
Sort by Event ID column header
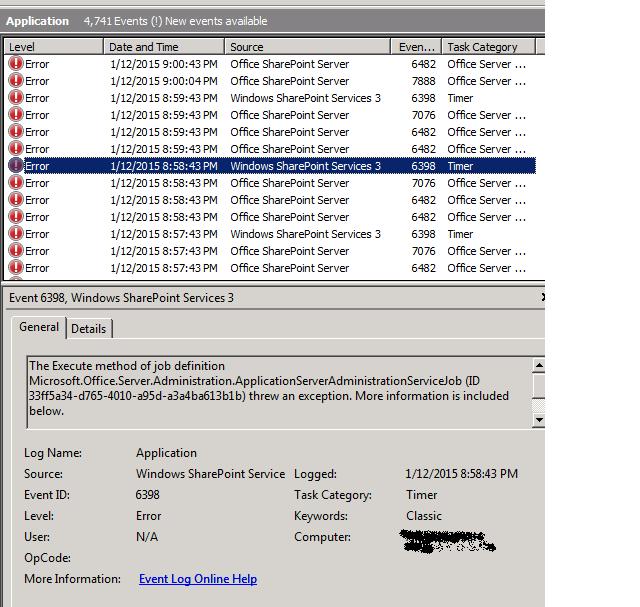(416, 47)
